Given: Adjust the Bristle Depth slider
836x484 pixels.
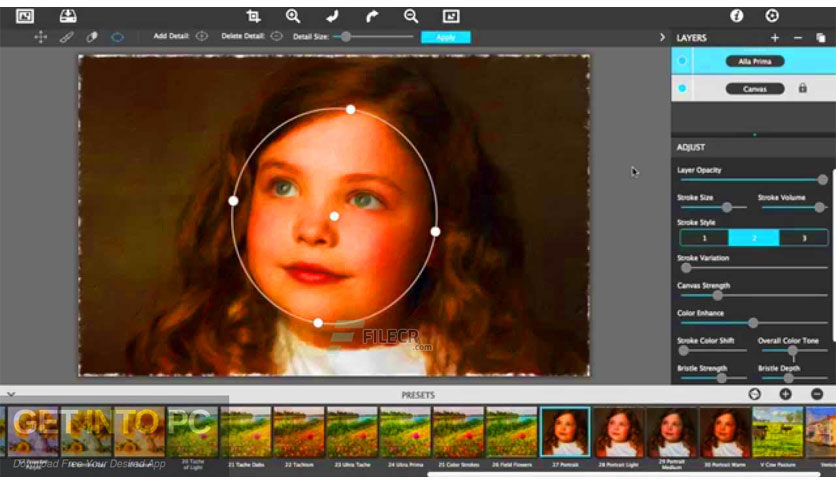Looking at the screenshot, I should (793, 378).
